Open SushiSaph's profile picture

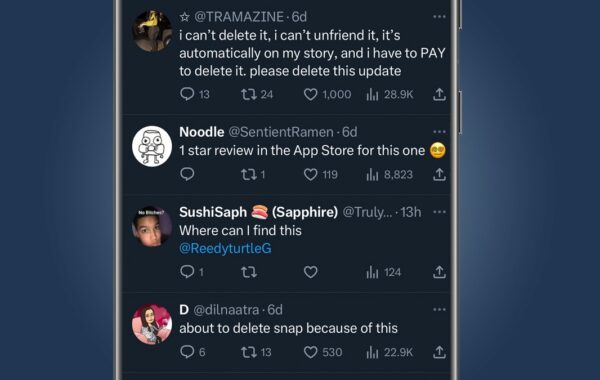[x=152, y=227]
